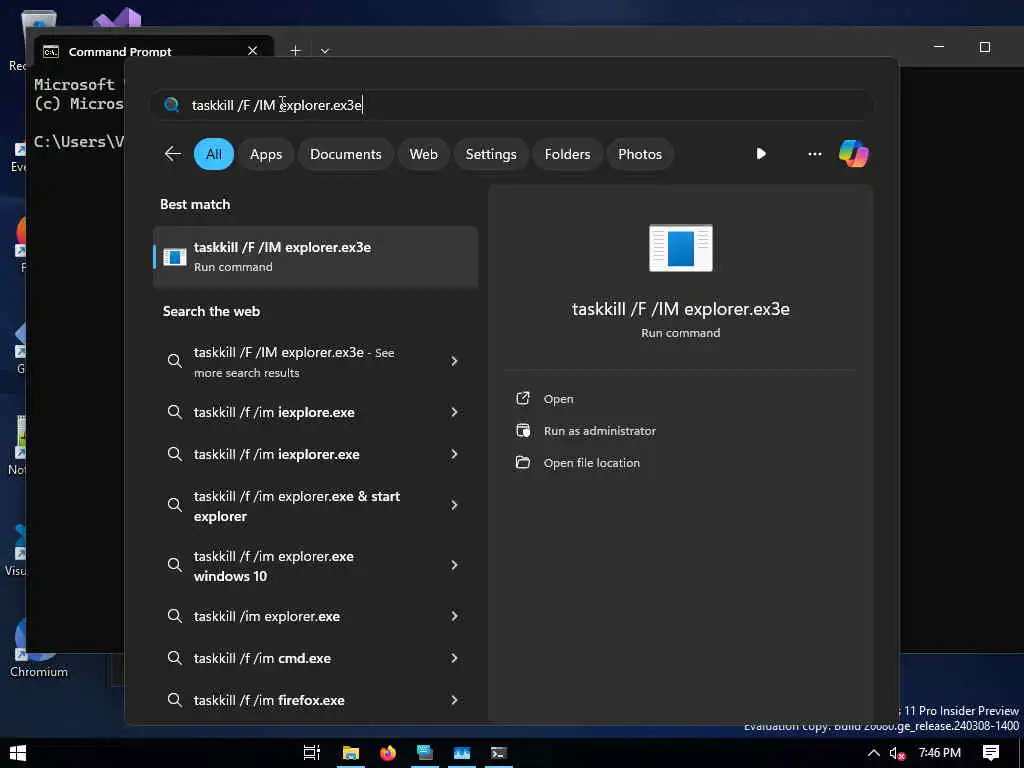Viewport: 1024px width, 768px height.
Task: Expand chevron for firefox.exe suggestion
Action: point(454,699)
